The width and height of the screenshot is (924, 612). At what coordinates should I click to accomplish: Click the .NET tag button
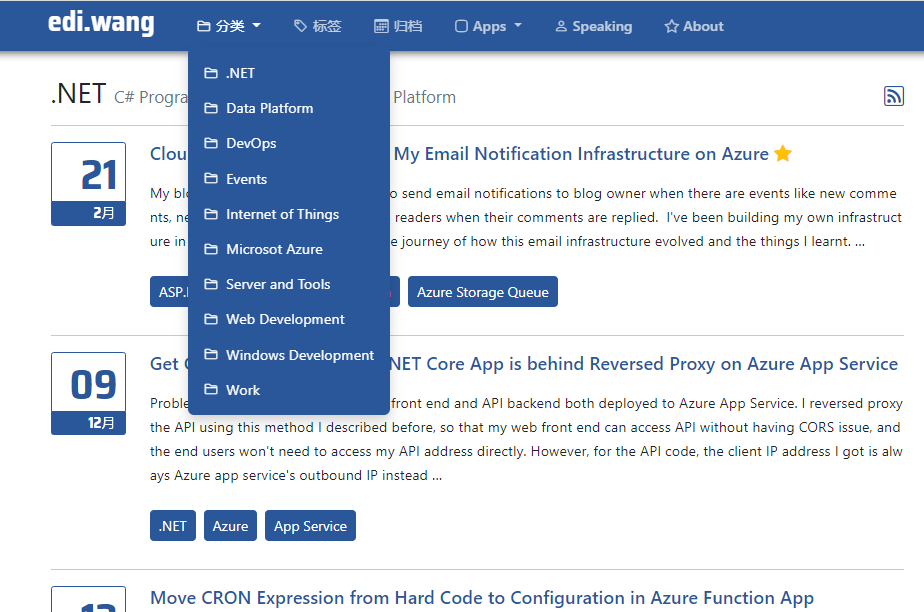(x=173, y=525)
